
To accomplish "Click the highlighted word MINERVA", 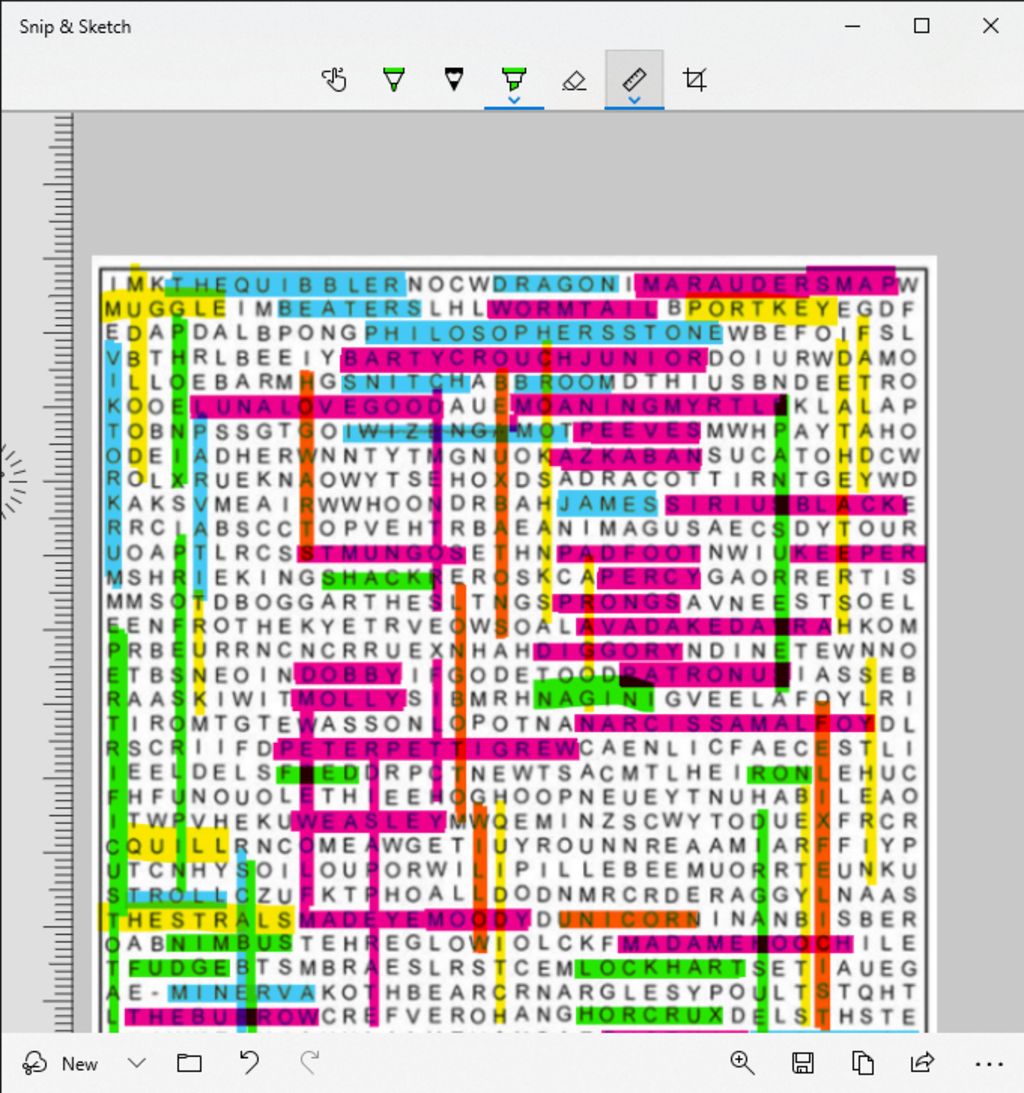I will [x=242, y=993].
